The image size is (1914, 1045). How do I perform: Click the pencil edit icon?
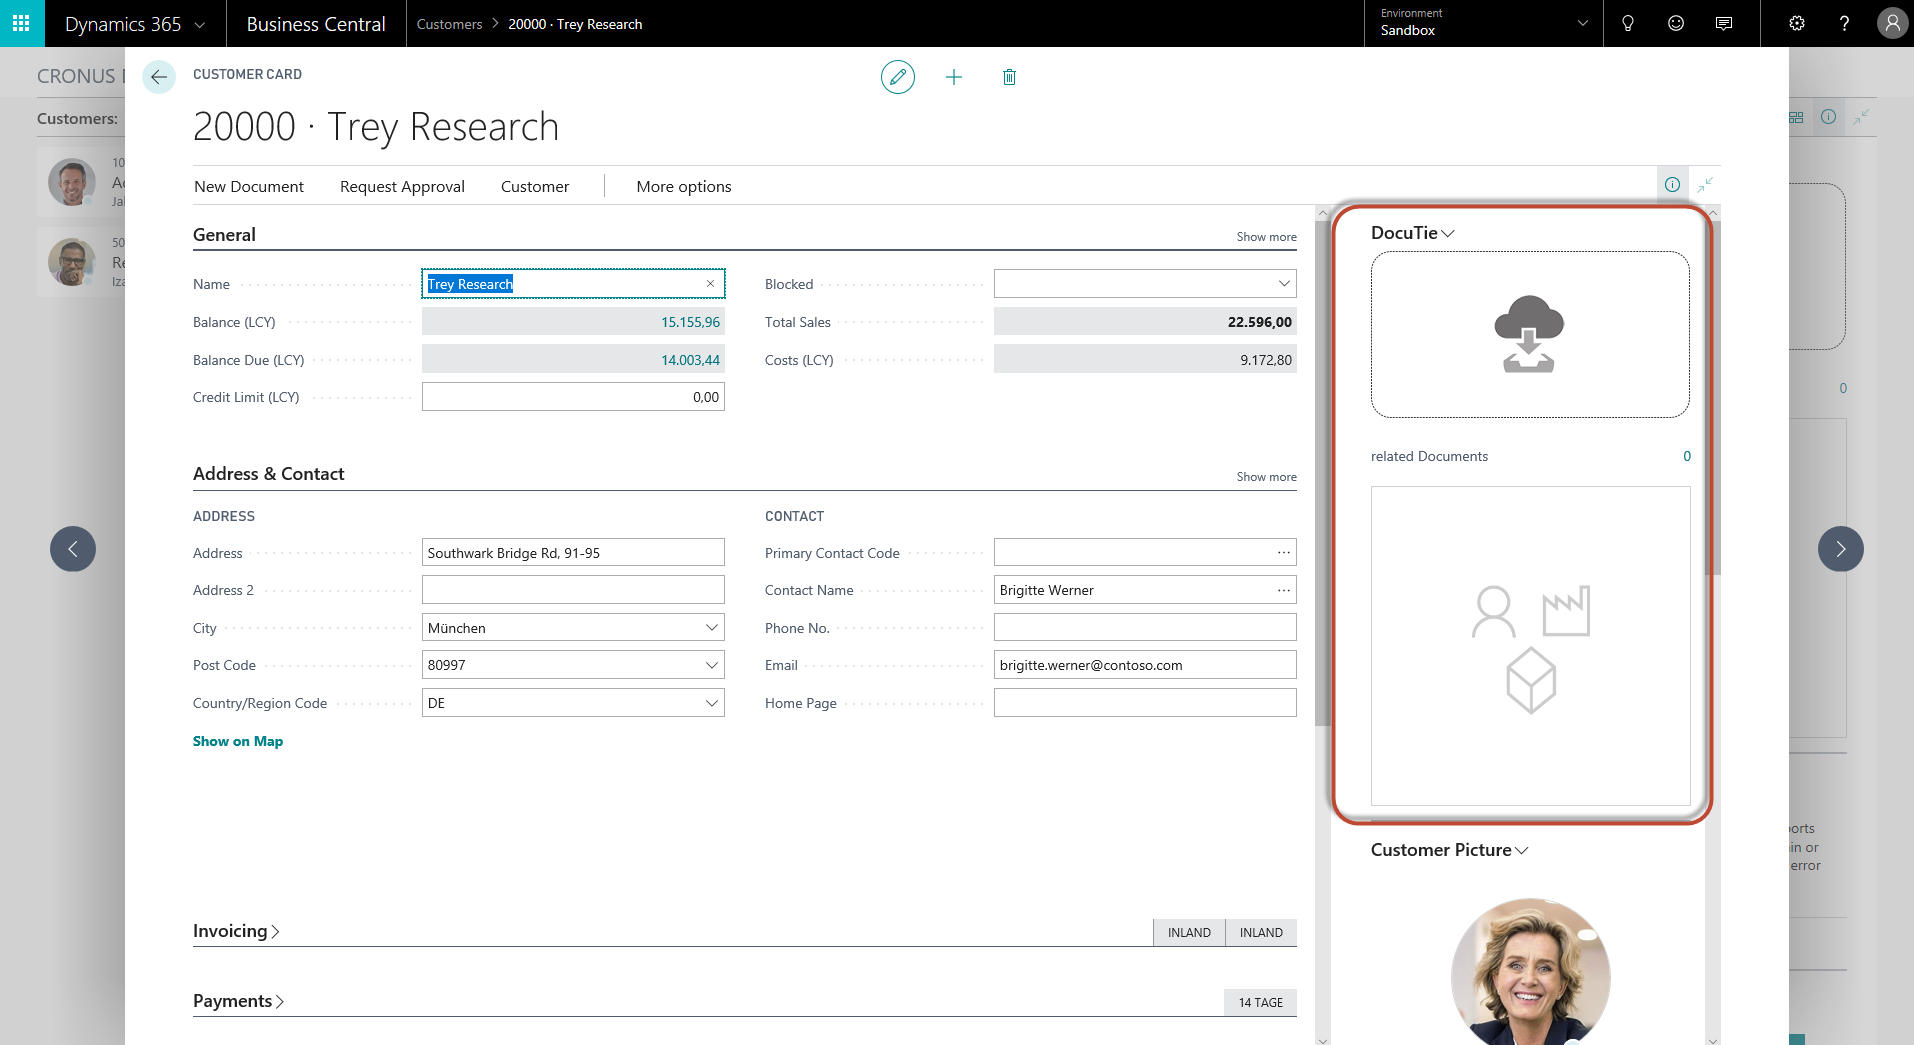(898, 77)
